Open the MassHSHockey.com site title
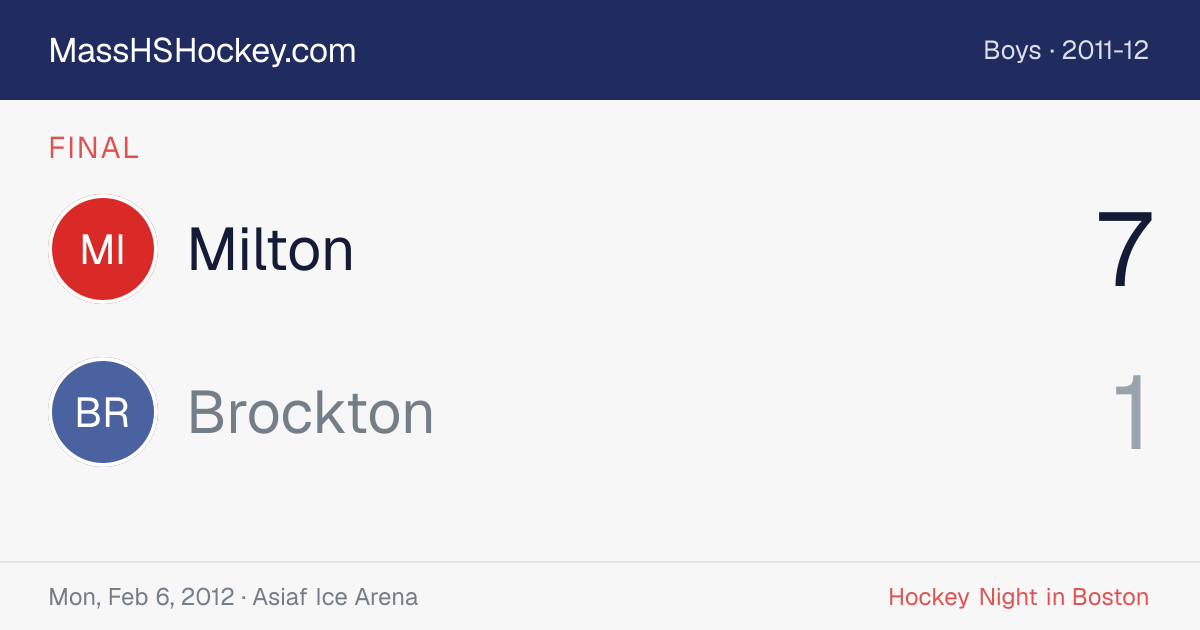The height and width of the screenshot is (630, 1200). (202, 50)
